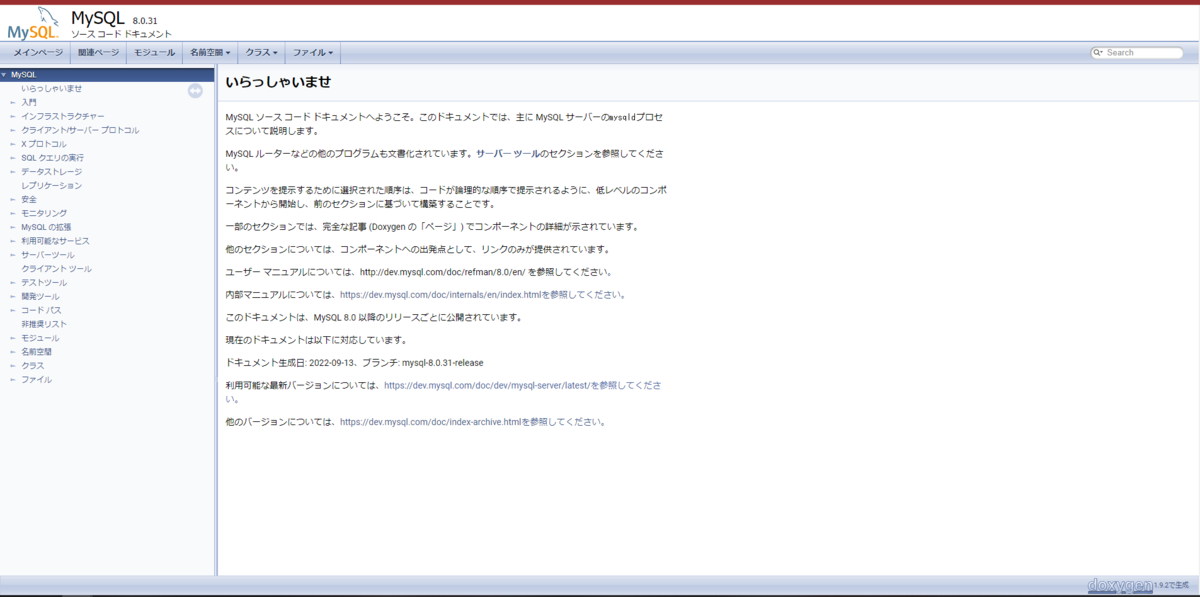Select インフラストラクチャー in the tree
Viewport: 1200px width, 597px height.
coord(63,116)
